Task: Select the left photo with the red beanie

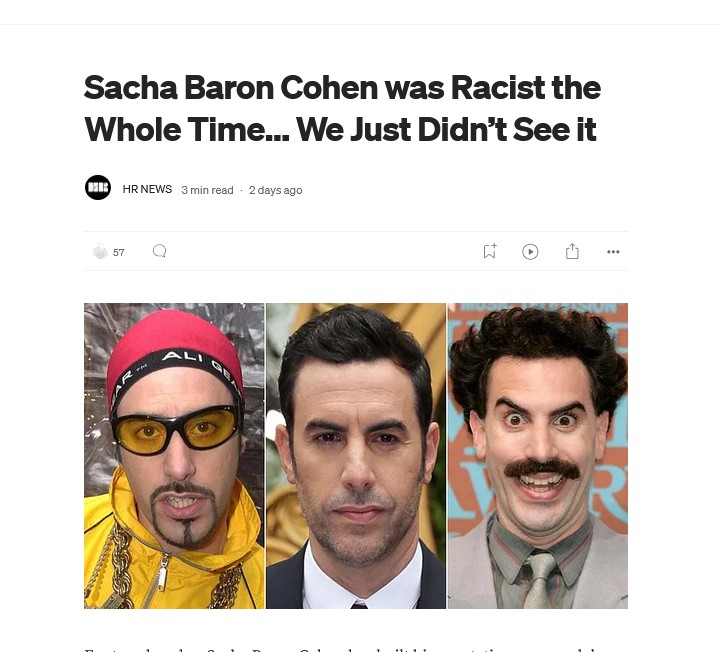Action: (174, 456)
